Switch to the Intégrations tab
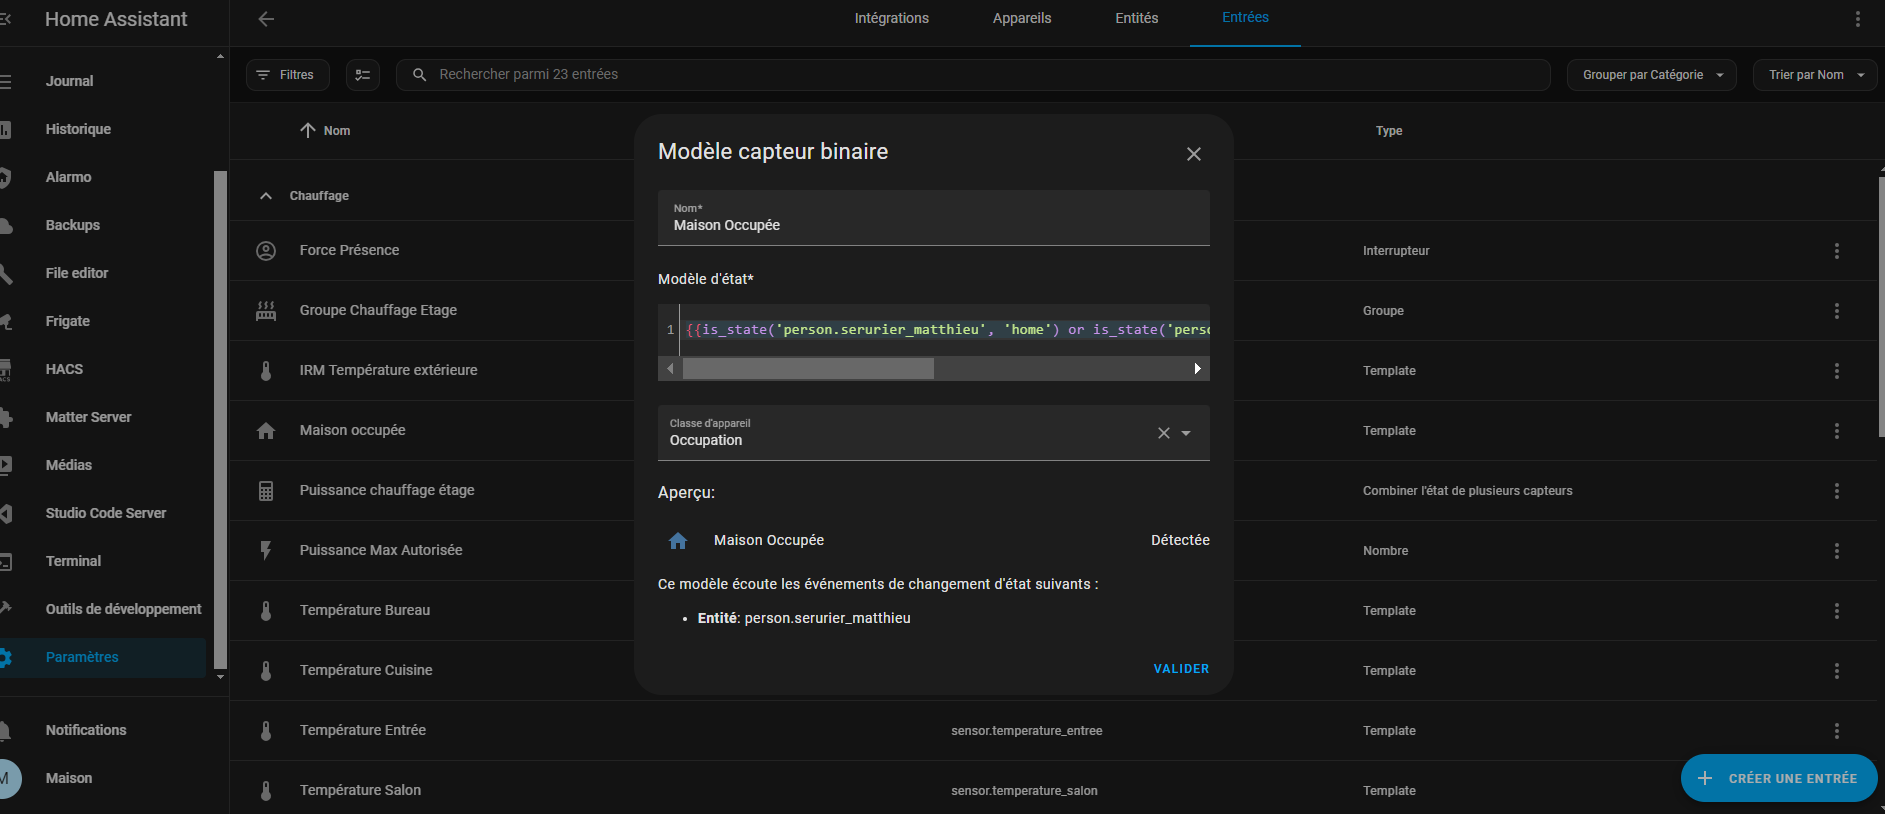Screen dimensions: 1885x814 click(x=891, y=19)
